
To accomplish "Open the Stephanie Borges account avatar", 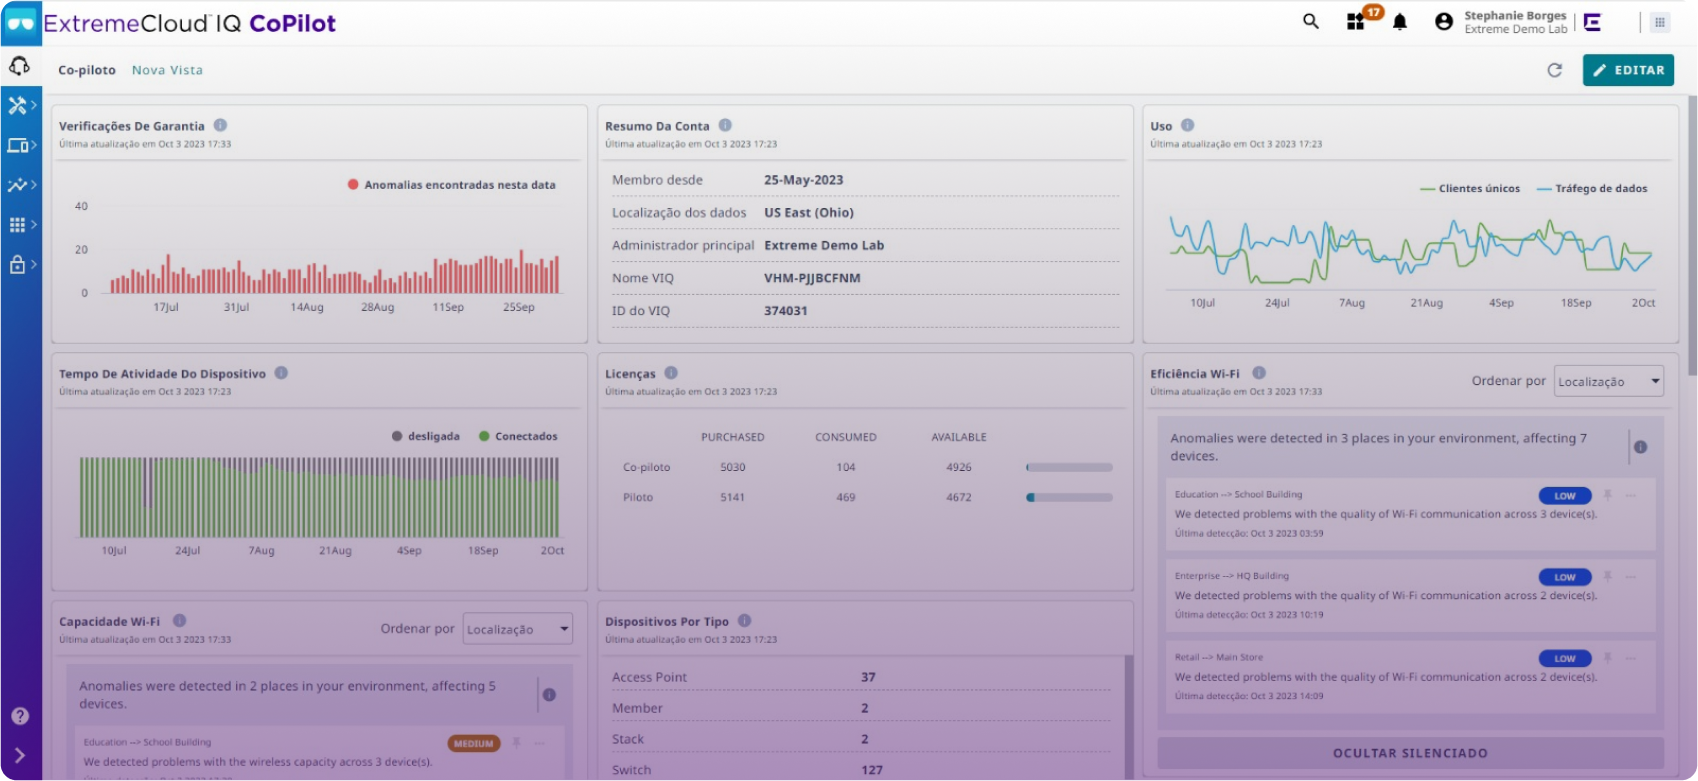I will pos(1444,22).
